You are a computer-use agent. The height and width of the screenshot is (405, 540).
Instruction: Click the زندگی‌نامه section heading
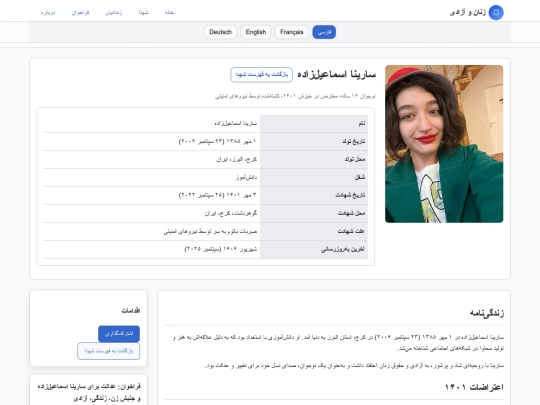[x=487, y=313]
